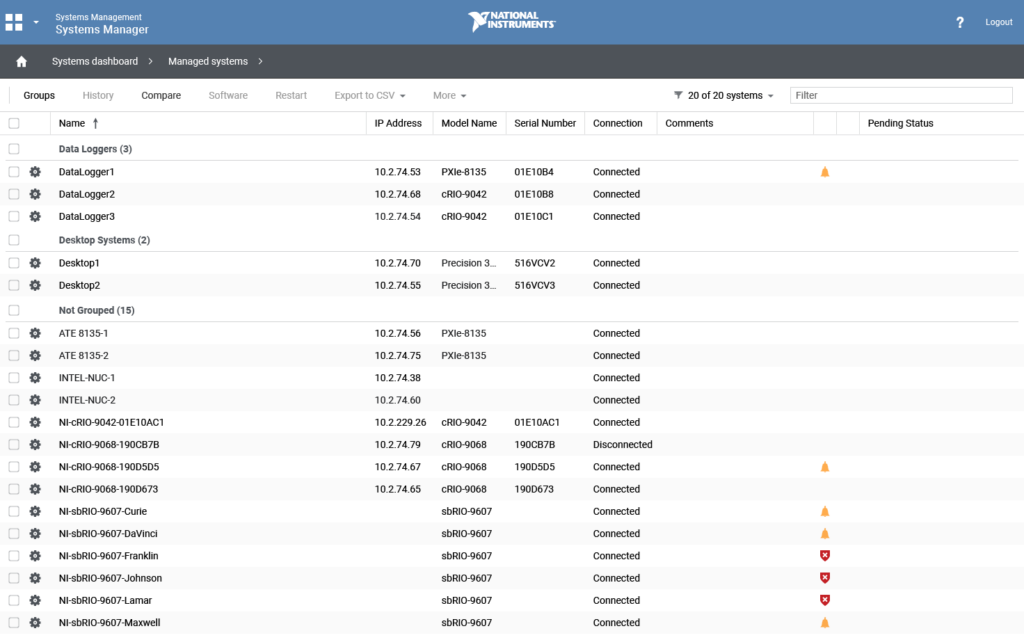Select the checkbox for INTEL-NUC-2

(14, 400)
